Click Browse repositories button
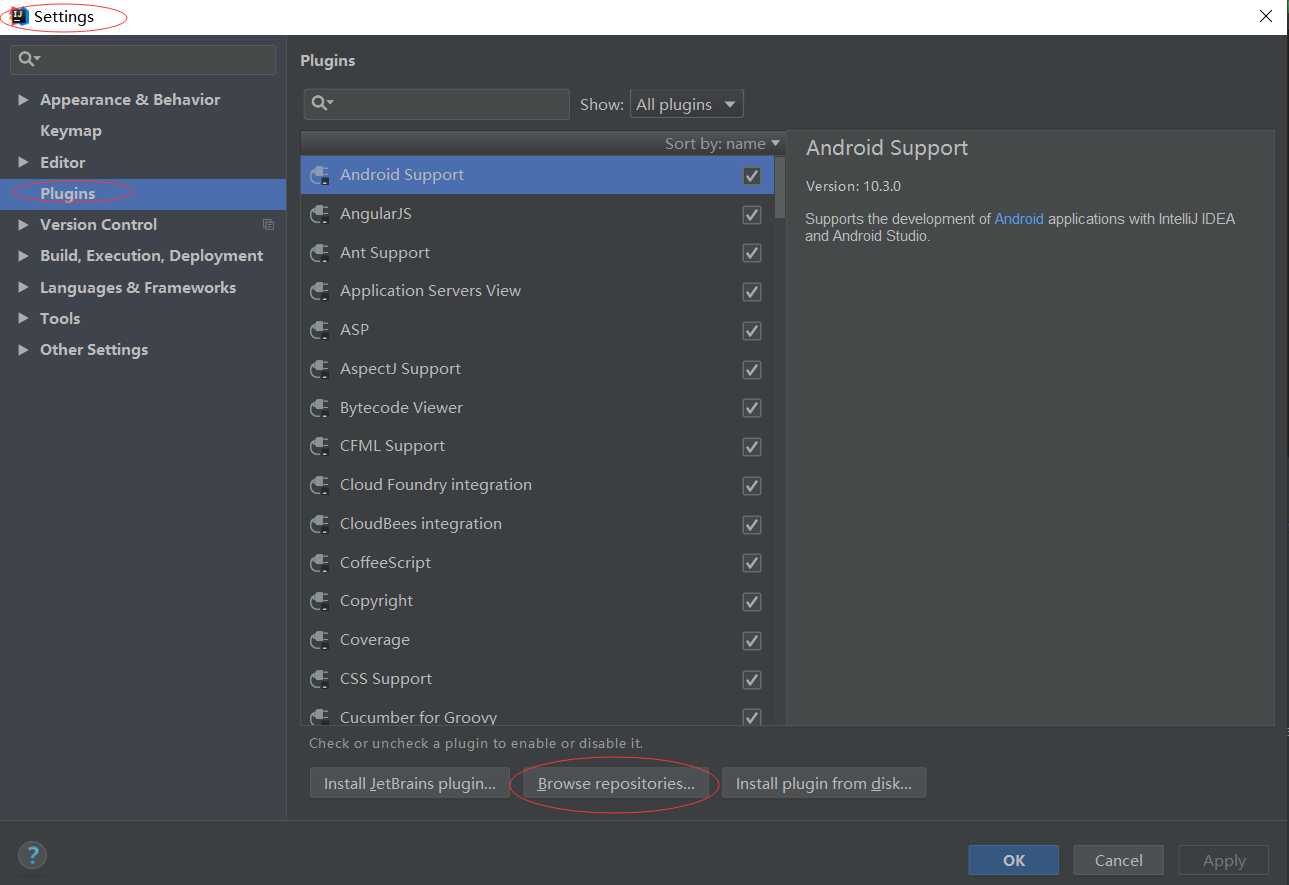 point(616,783)
